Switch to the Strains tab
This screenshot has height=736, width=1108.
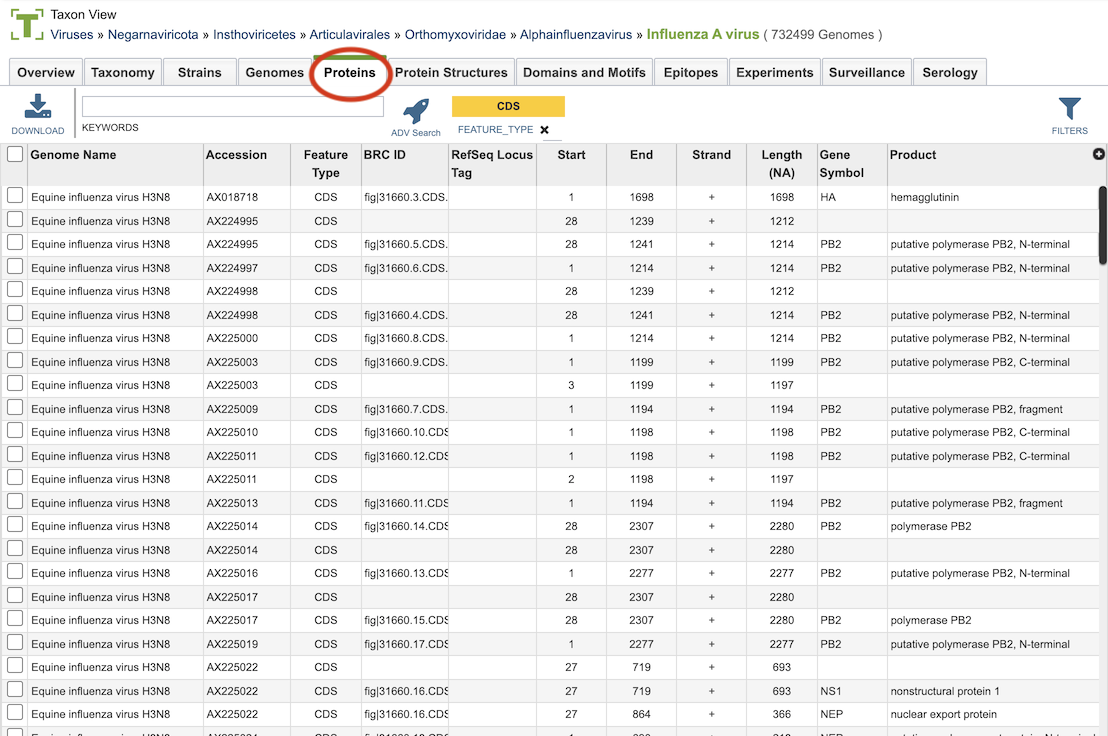pos(199,72)
